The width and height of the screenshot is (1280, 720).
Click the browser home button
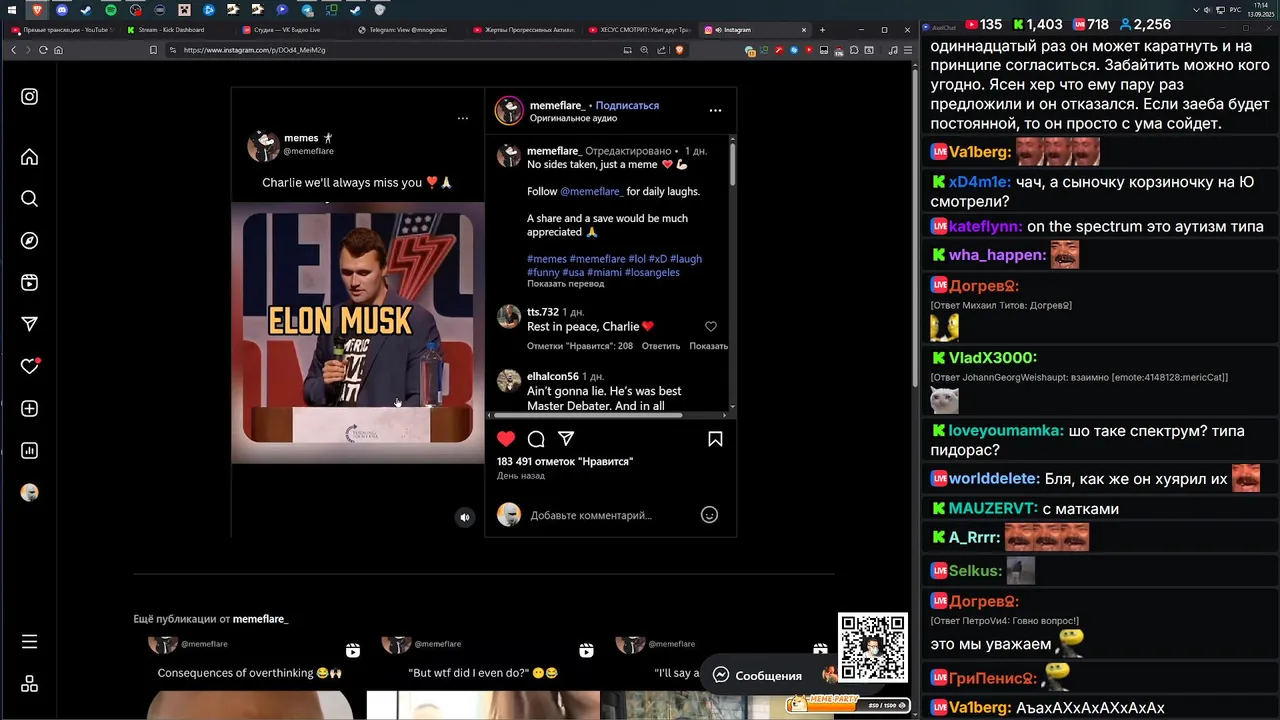58,50
